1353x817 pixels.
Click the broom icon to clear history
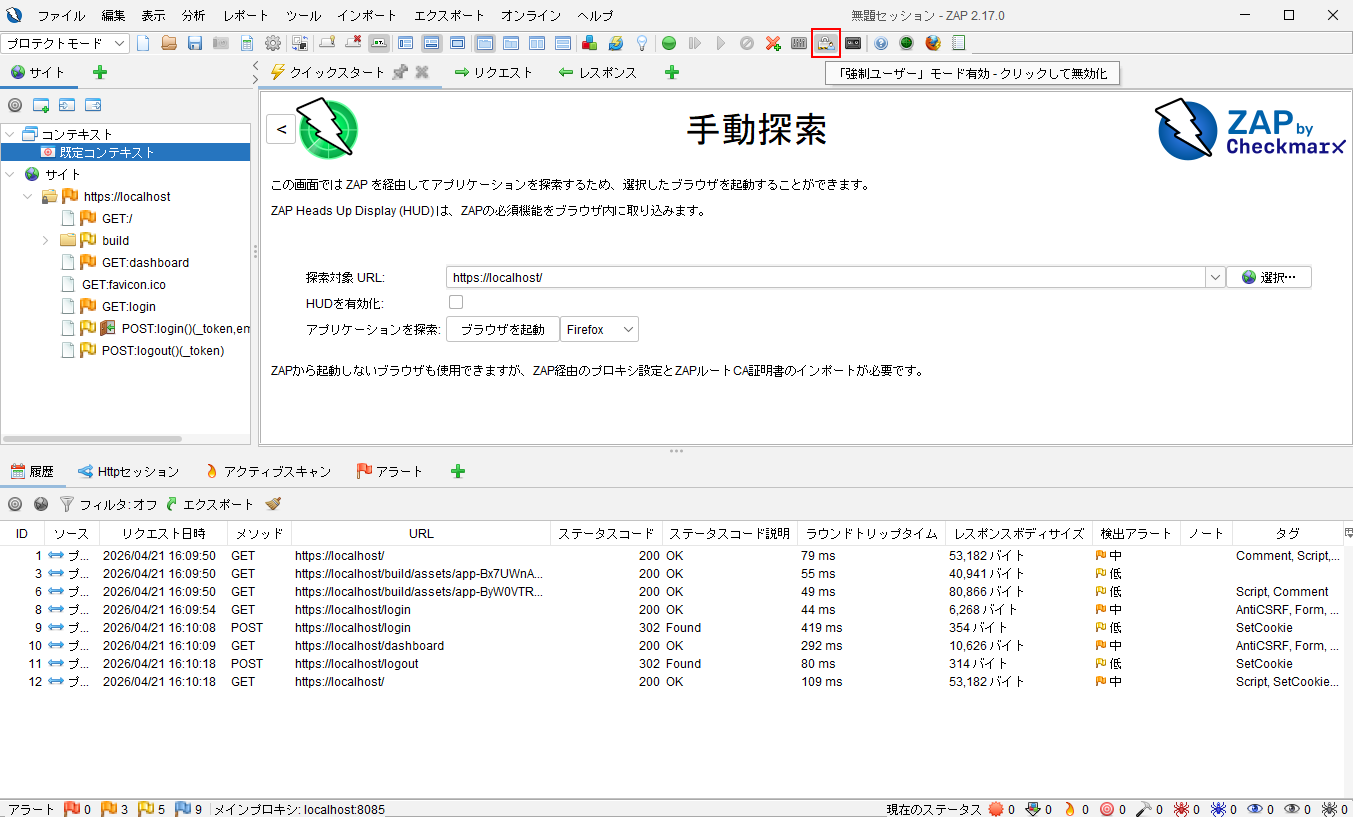273,504
